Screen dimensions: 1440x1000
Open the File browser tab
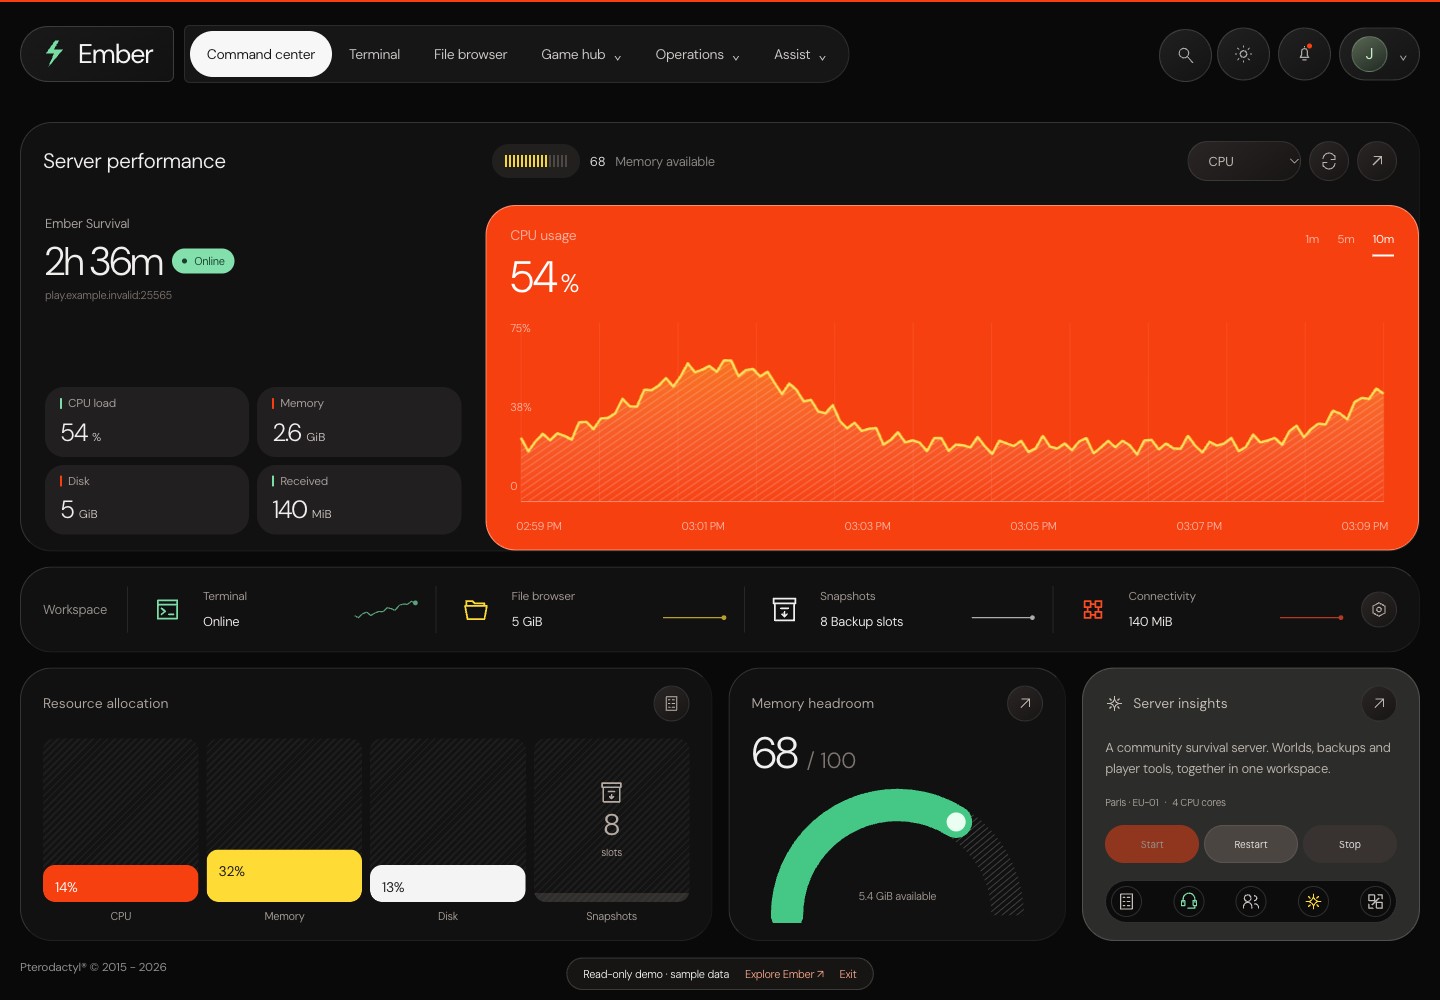[470, 55]
